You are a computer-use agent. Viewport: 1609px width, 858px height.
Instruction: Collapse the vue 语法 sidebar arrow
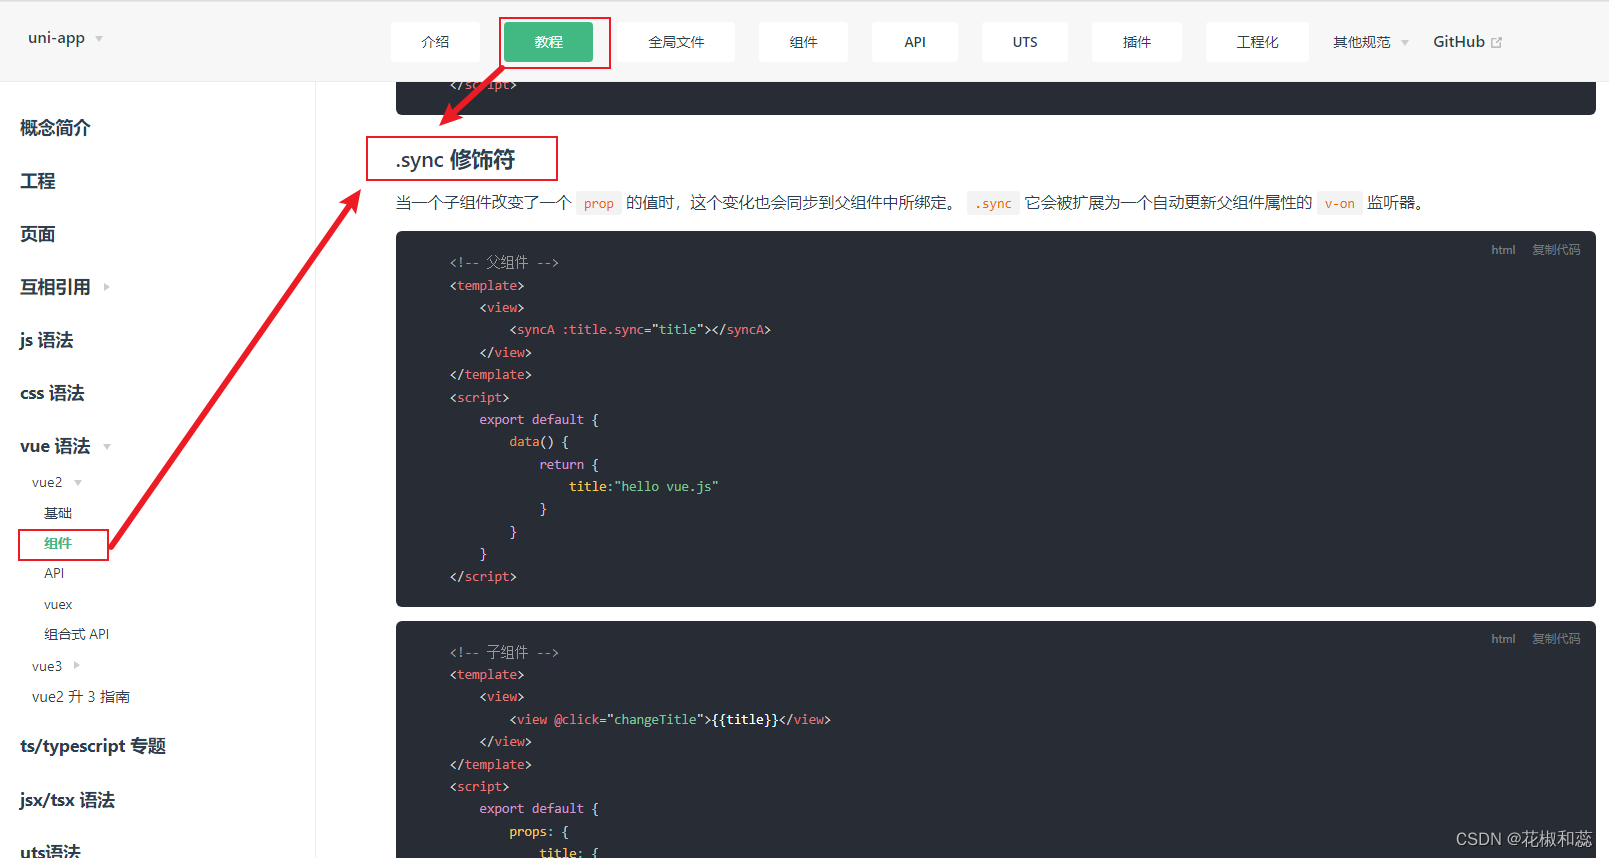pyautogui.click(x=107, y=447)
